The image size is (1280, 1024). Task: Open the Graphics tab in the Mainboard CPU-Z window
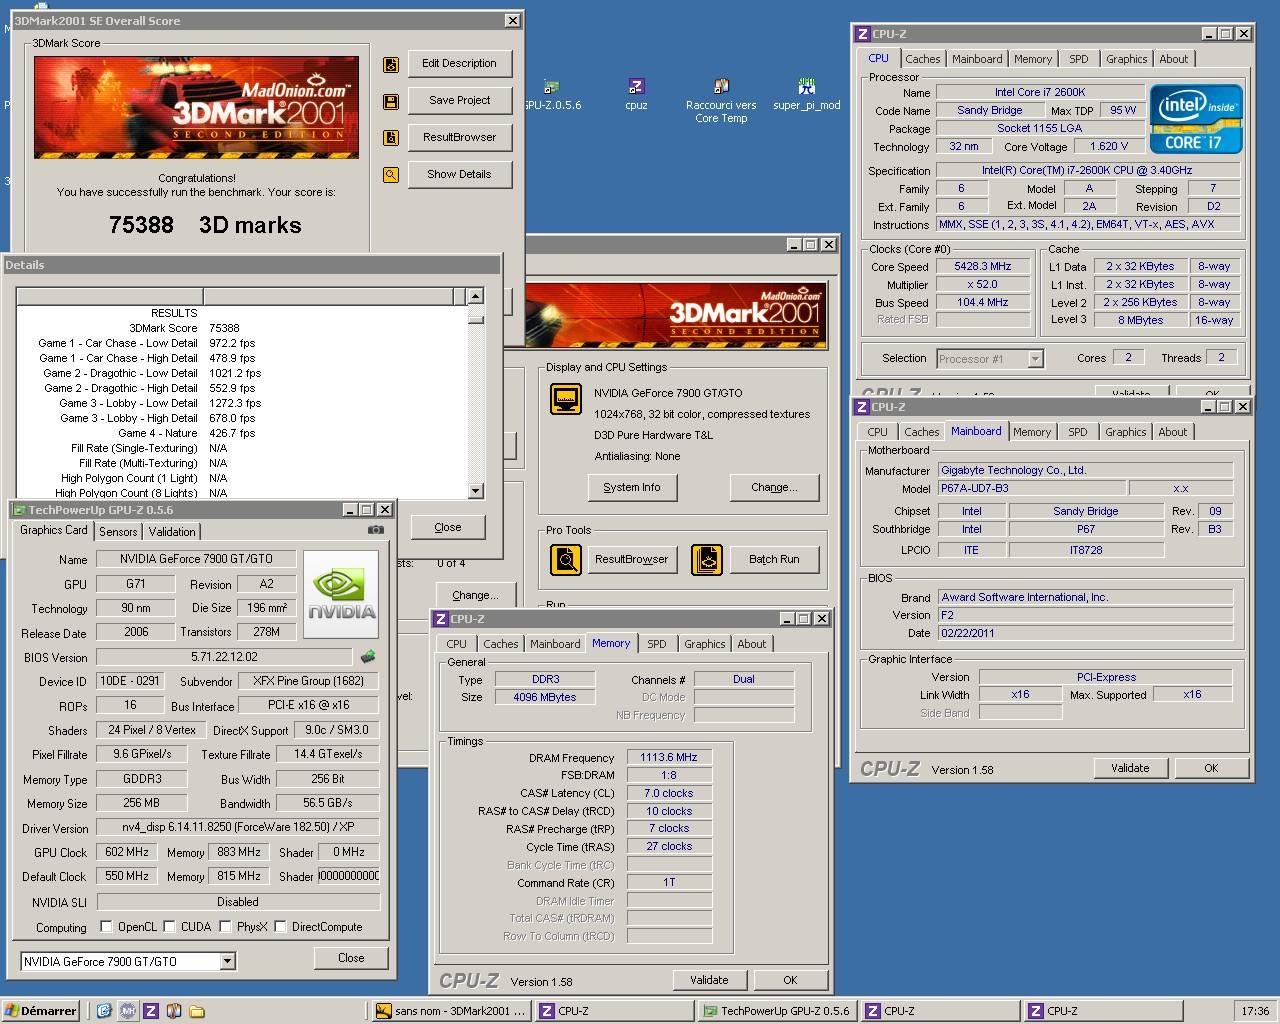(x=1125, y=432)
